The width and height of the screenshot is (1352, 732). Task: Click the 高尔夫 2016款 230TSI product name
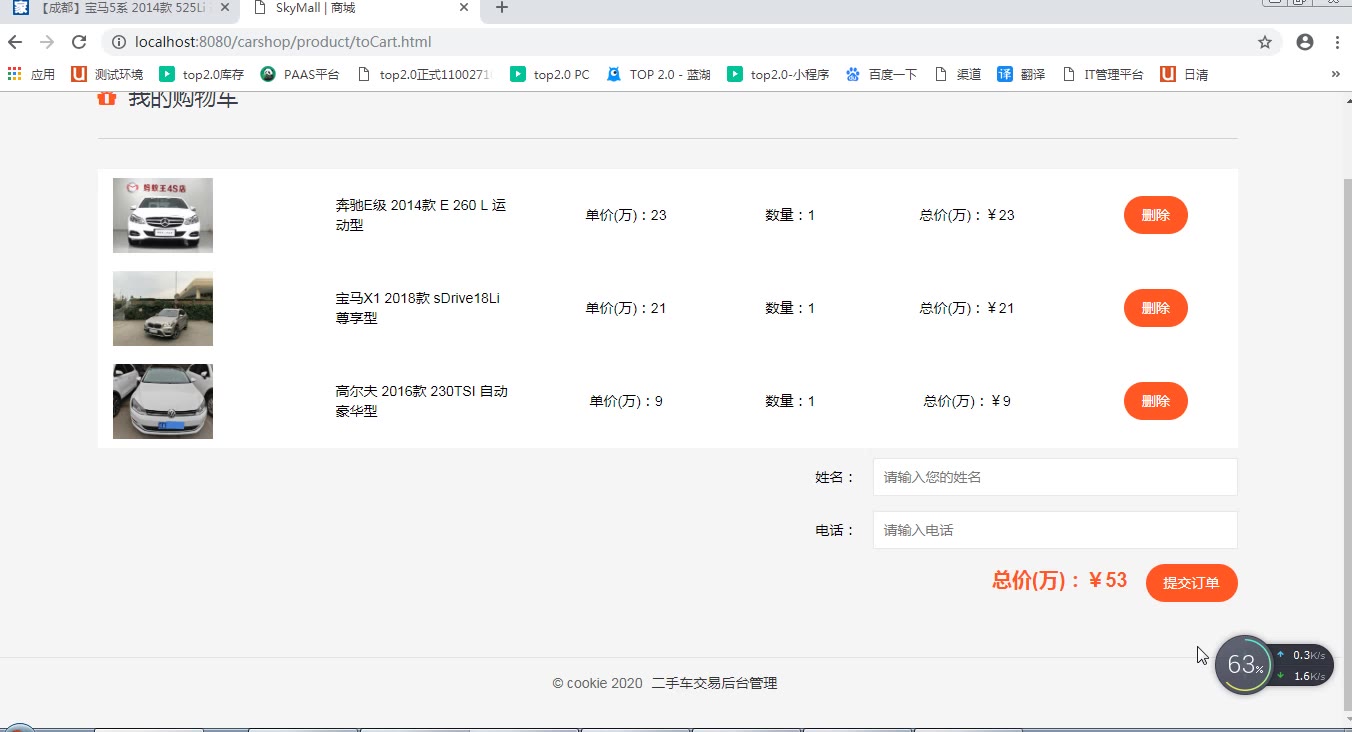coord(422,401)
